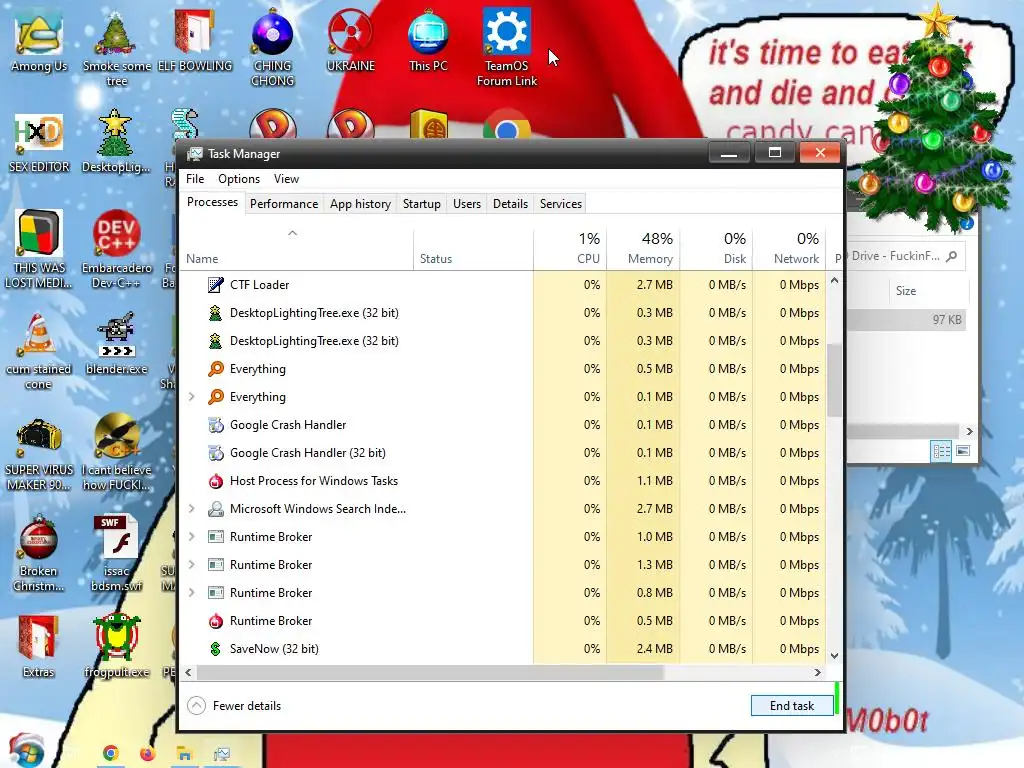Sort by Memory column header
The width and height of the screenshot is (1024, 768).
[643, 249]
